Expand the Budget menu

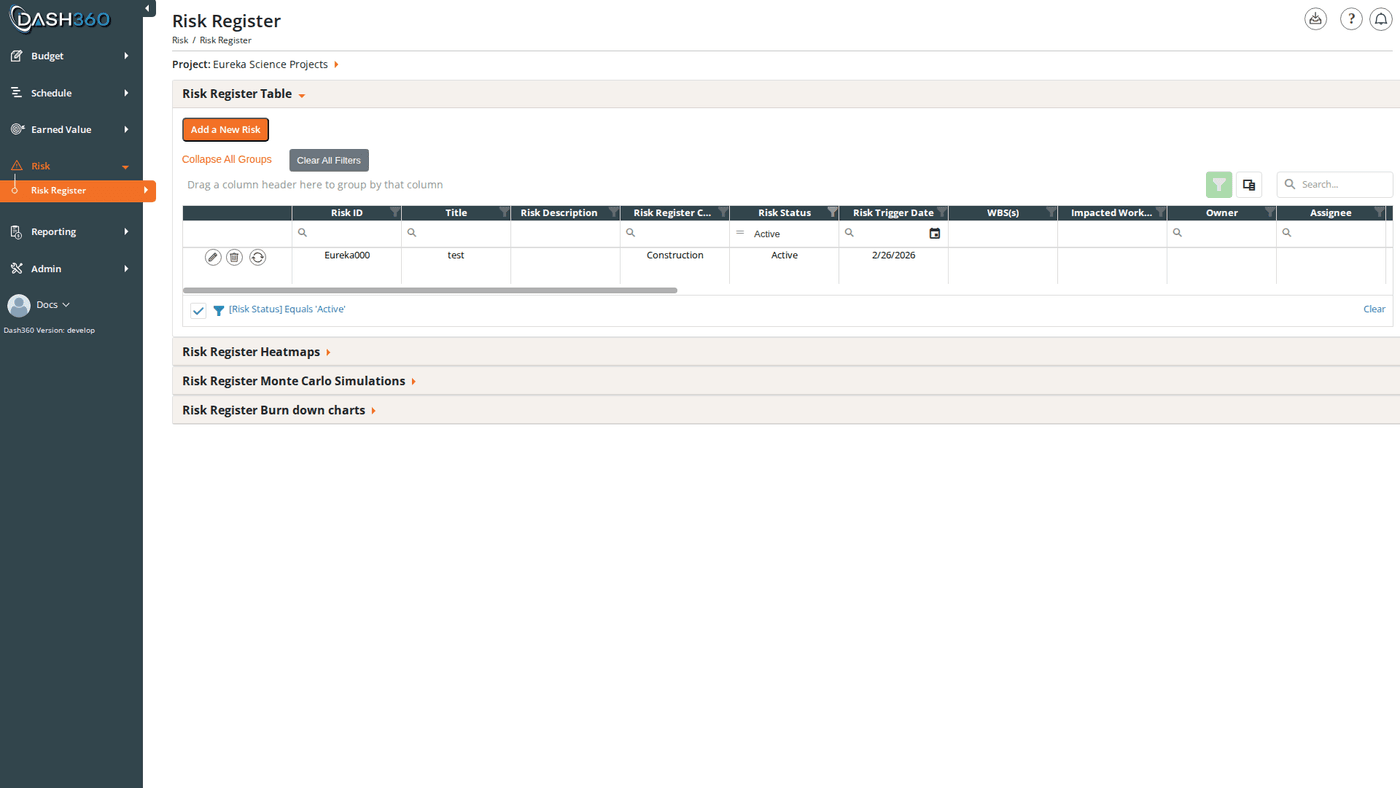tap(71, 56)
